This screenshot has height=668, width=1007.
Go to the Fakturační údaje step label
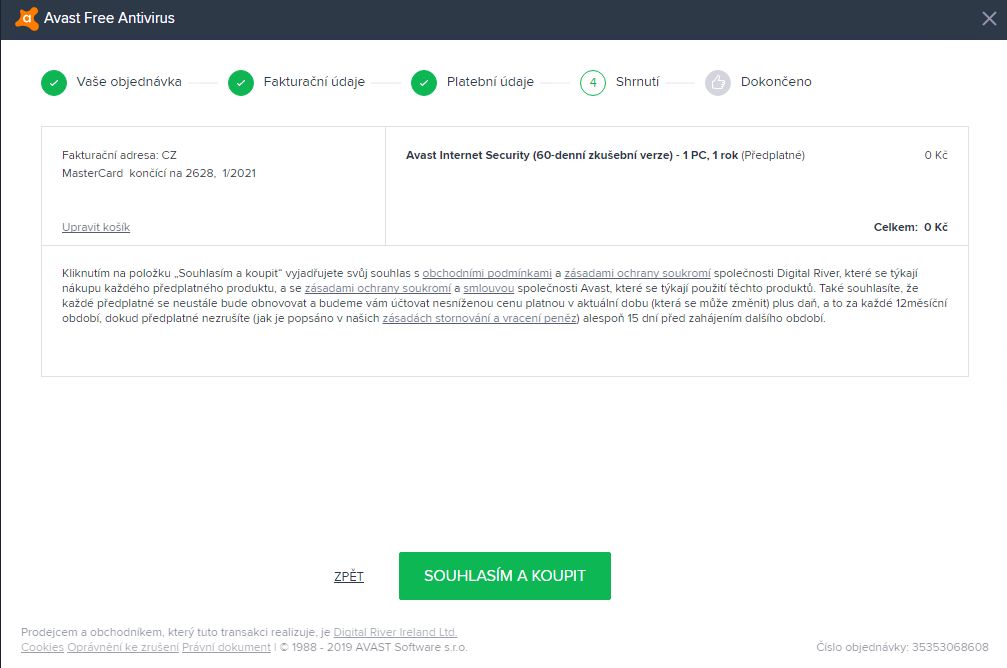[x=314, y=82]
